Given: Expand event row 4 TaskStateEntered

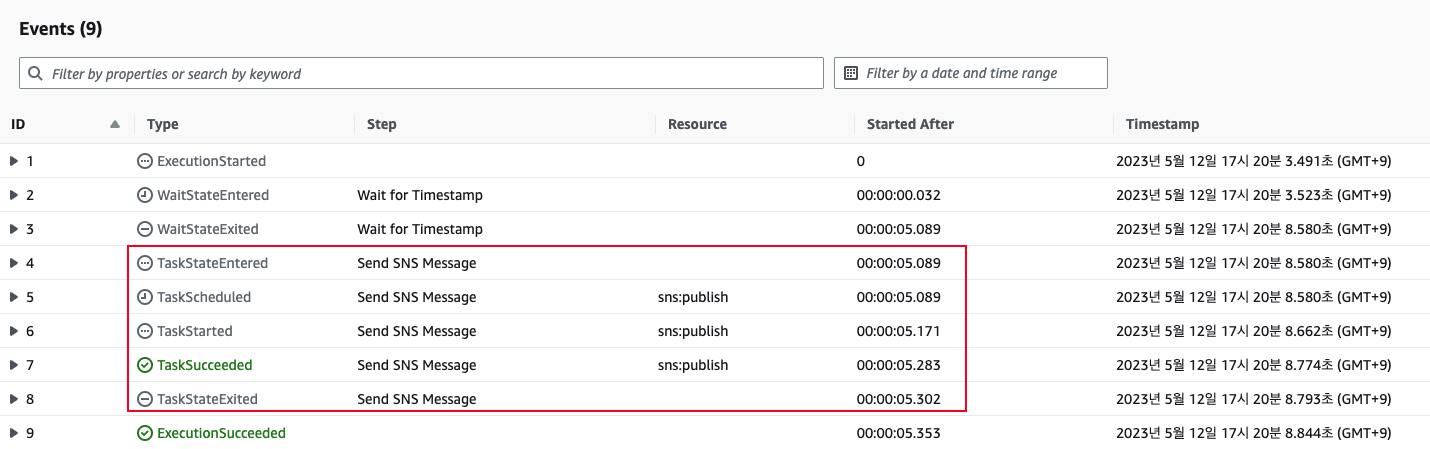Looking at the screenshot, I should pos(14,263).
